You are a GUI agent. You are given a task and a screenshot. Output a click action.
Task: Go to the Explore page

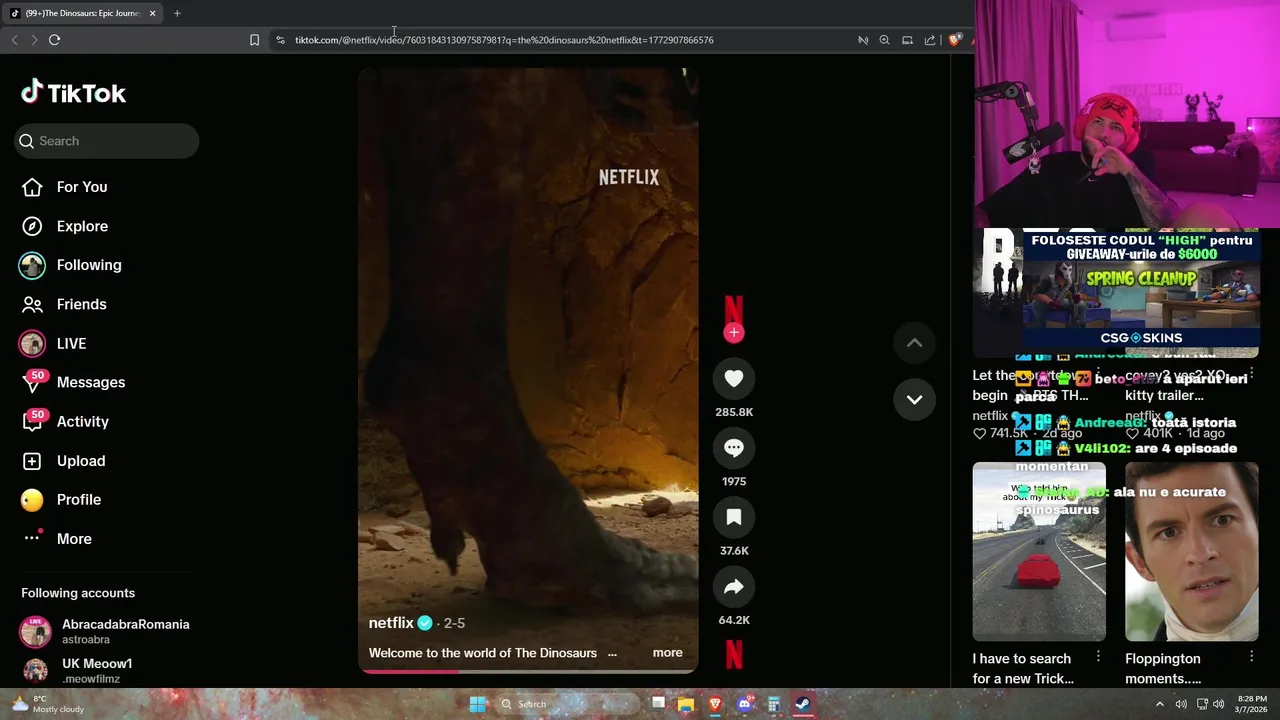click(x=82, y=226)
